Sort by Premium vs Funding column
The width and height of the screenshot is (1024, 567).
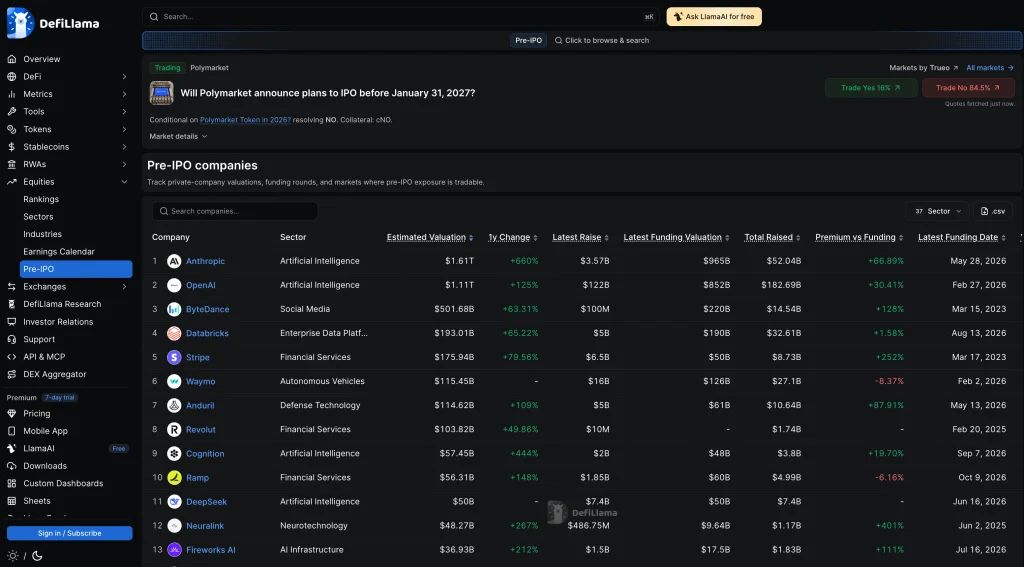(x=859, y=237)
